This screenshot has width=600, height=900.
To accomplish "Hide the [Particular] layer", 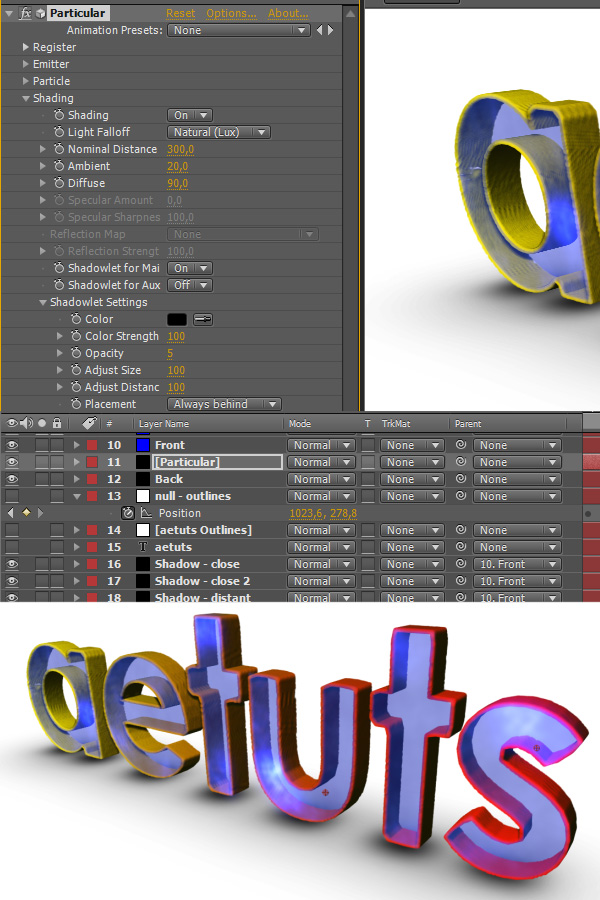I will [x=12, y=461].
